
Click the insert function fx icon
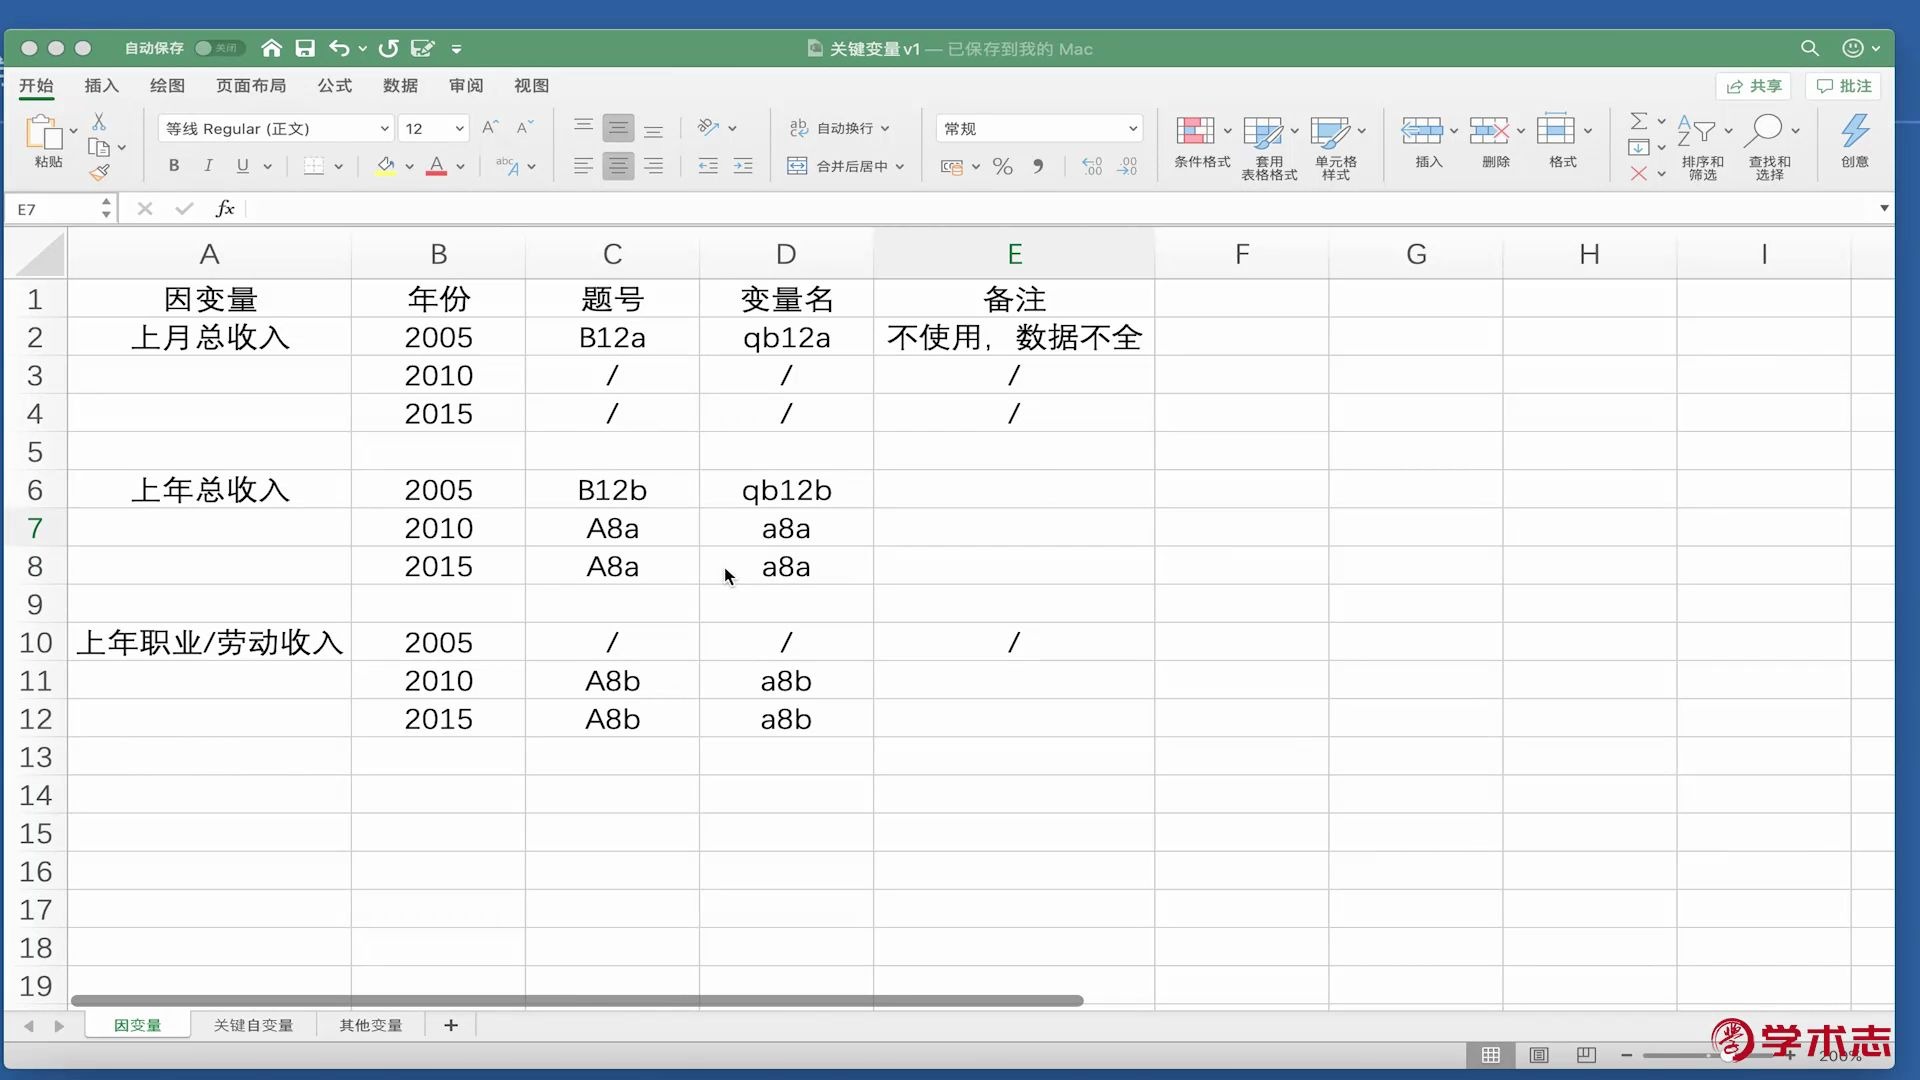pos(225,208)
